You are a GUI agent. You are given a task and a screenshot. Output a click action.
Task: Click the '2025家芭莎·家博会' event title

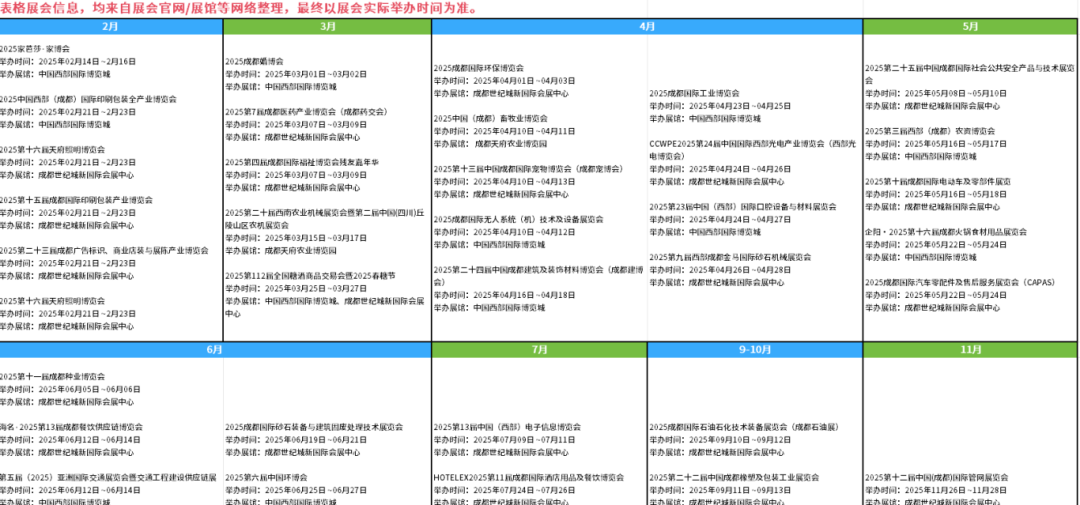pos(34,49)
